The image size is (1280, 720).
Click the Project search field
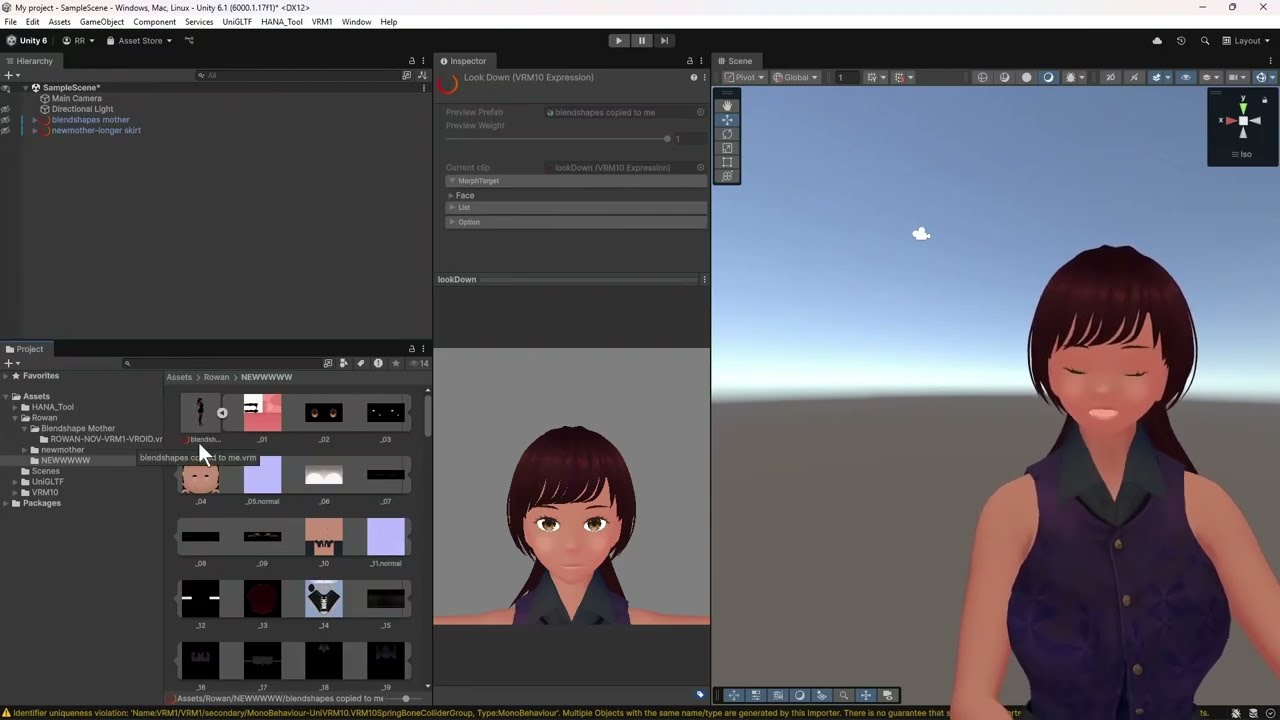tap(220, 363)
